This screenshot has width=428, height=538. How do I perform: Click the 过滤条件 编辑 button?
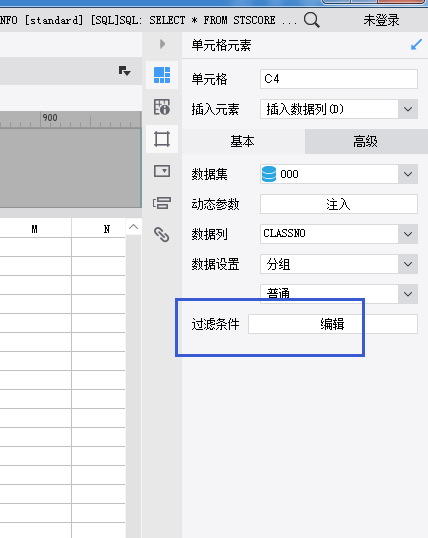(x=333, y=324)
